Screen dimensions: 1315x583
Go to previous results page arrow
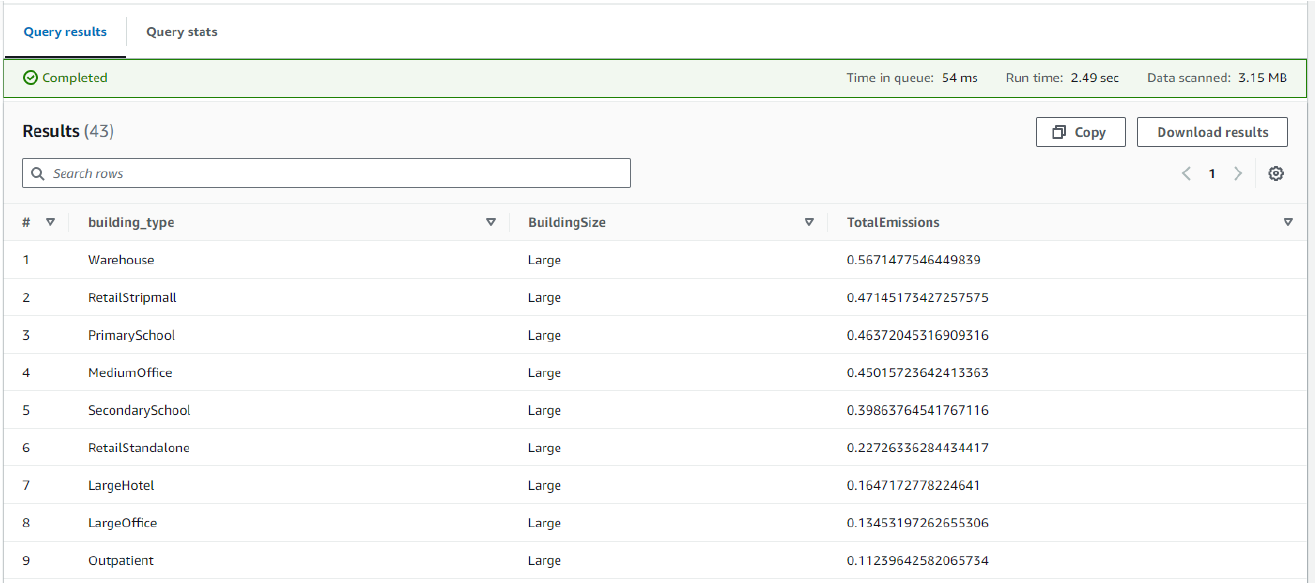[x=1186, y=173]
